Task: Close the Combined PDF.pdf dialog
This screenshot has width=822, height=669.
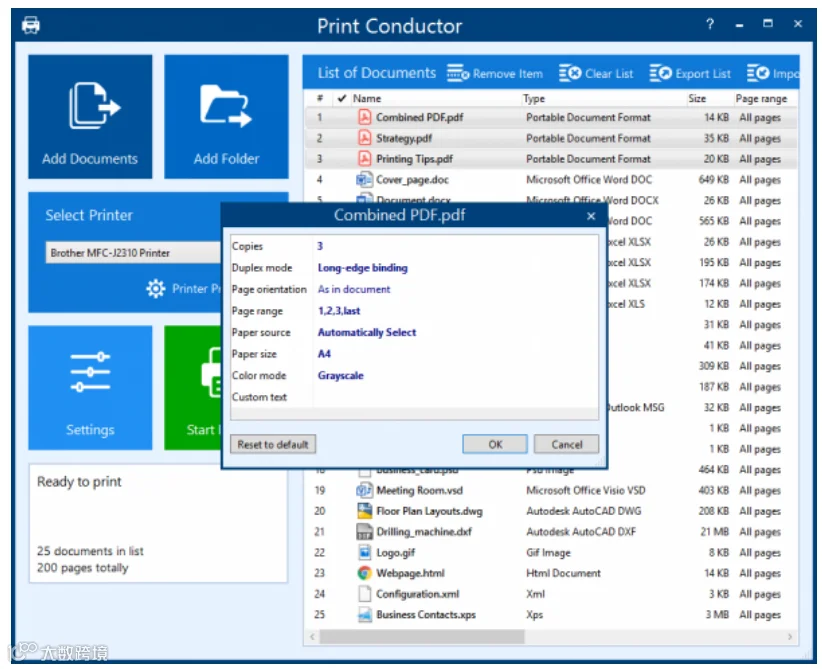Action: click(591, 216)
